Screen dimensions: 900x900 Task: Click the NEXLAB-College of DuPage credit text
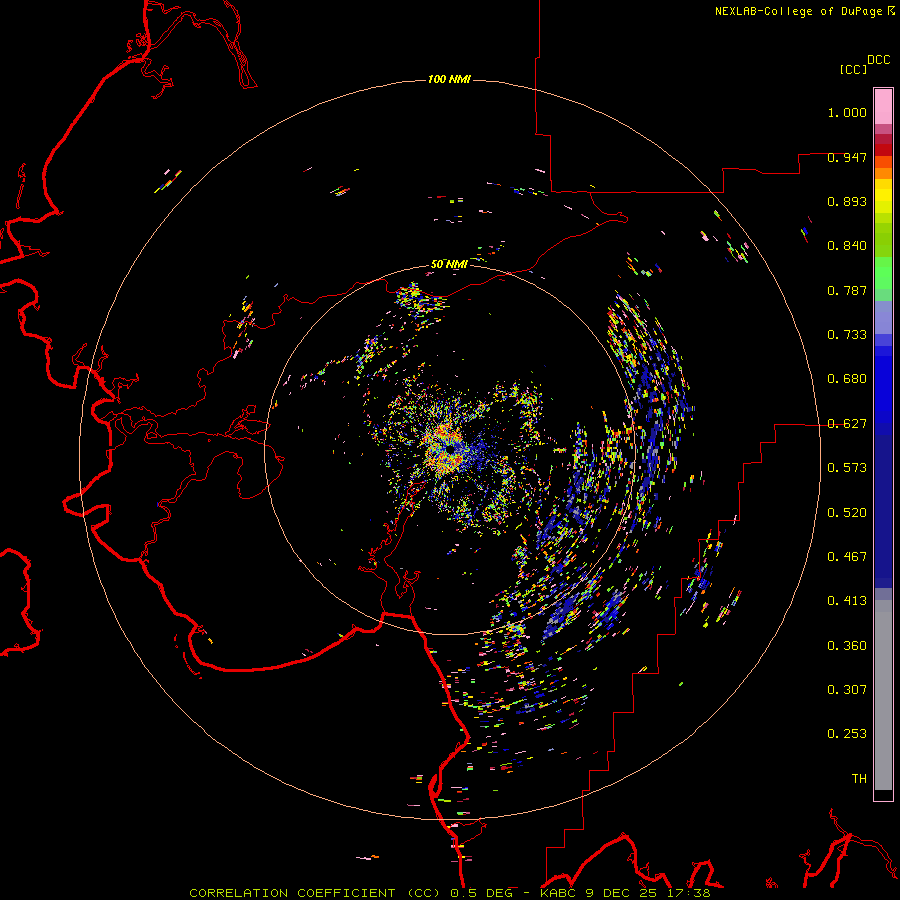pos(798,11)
